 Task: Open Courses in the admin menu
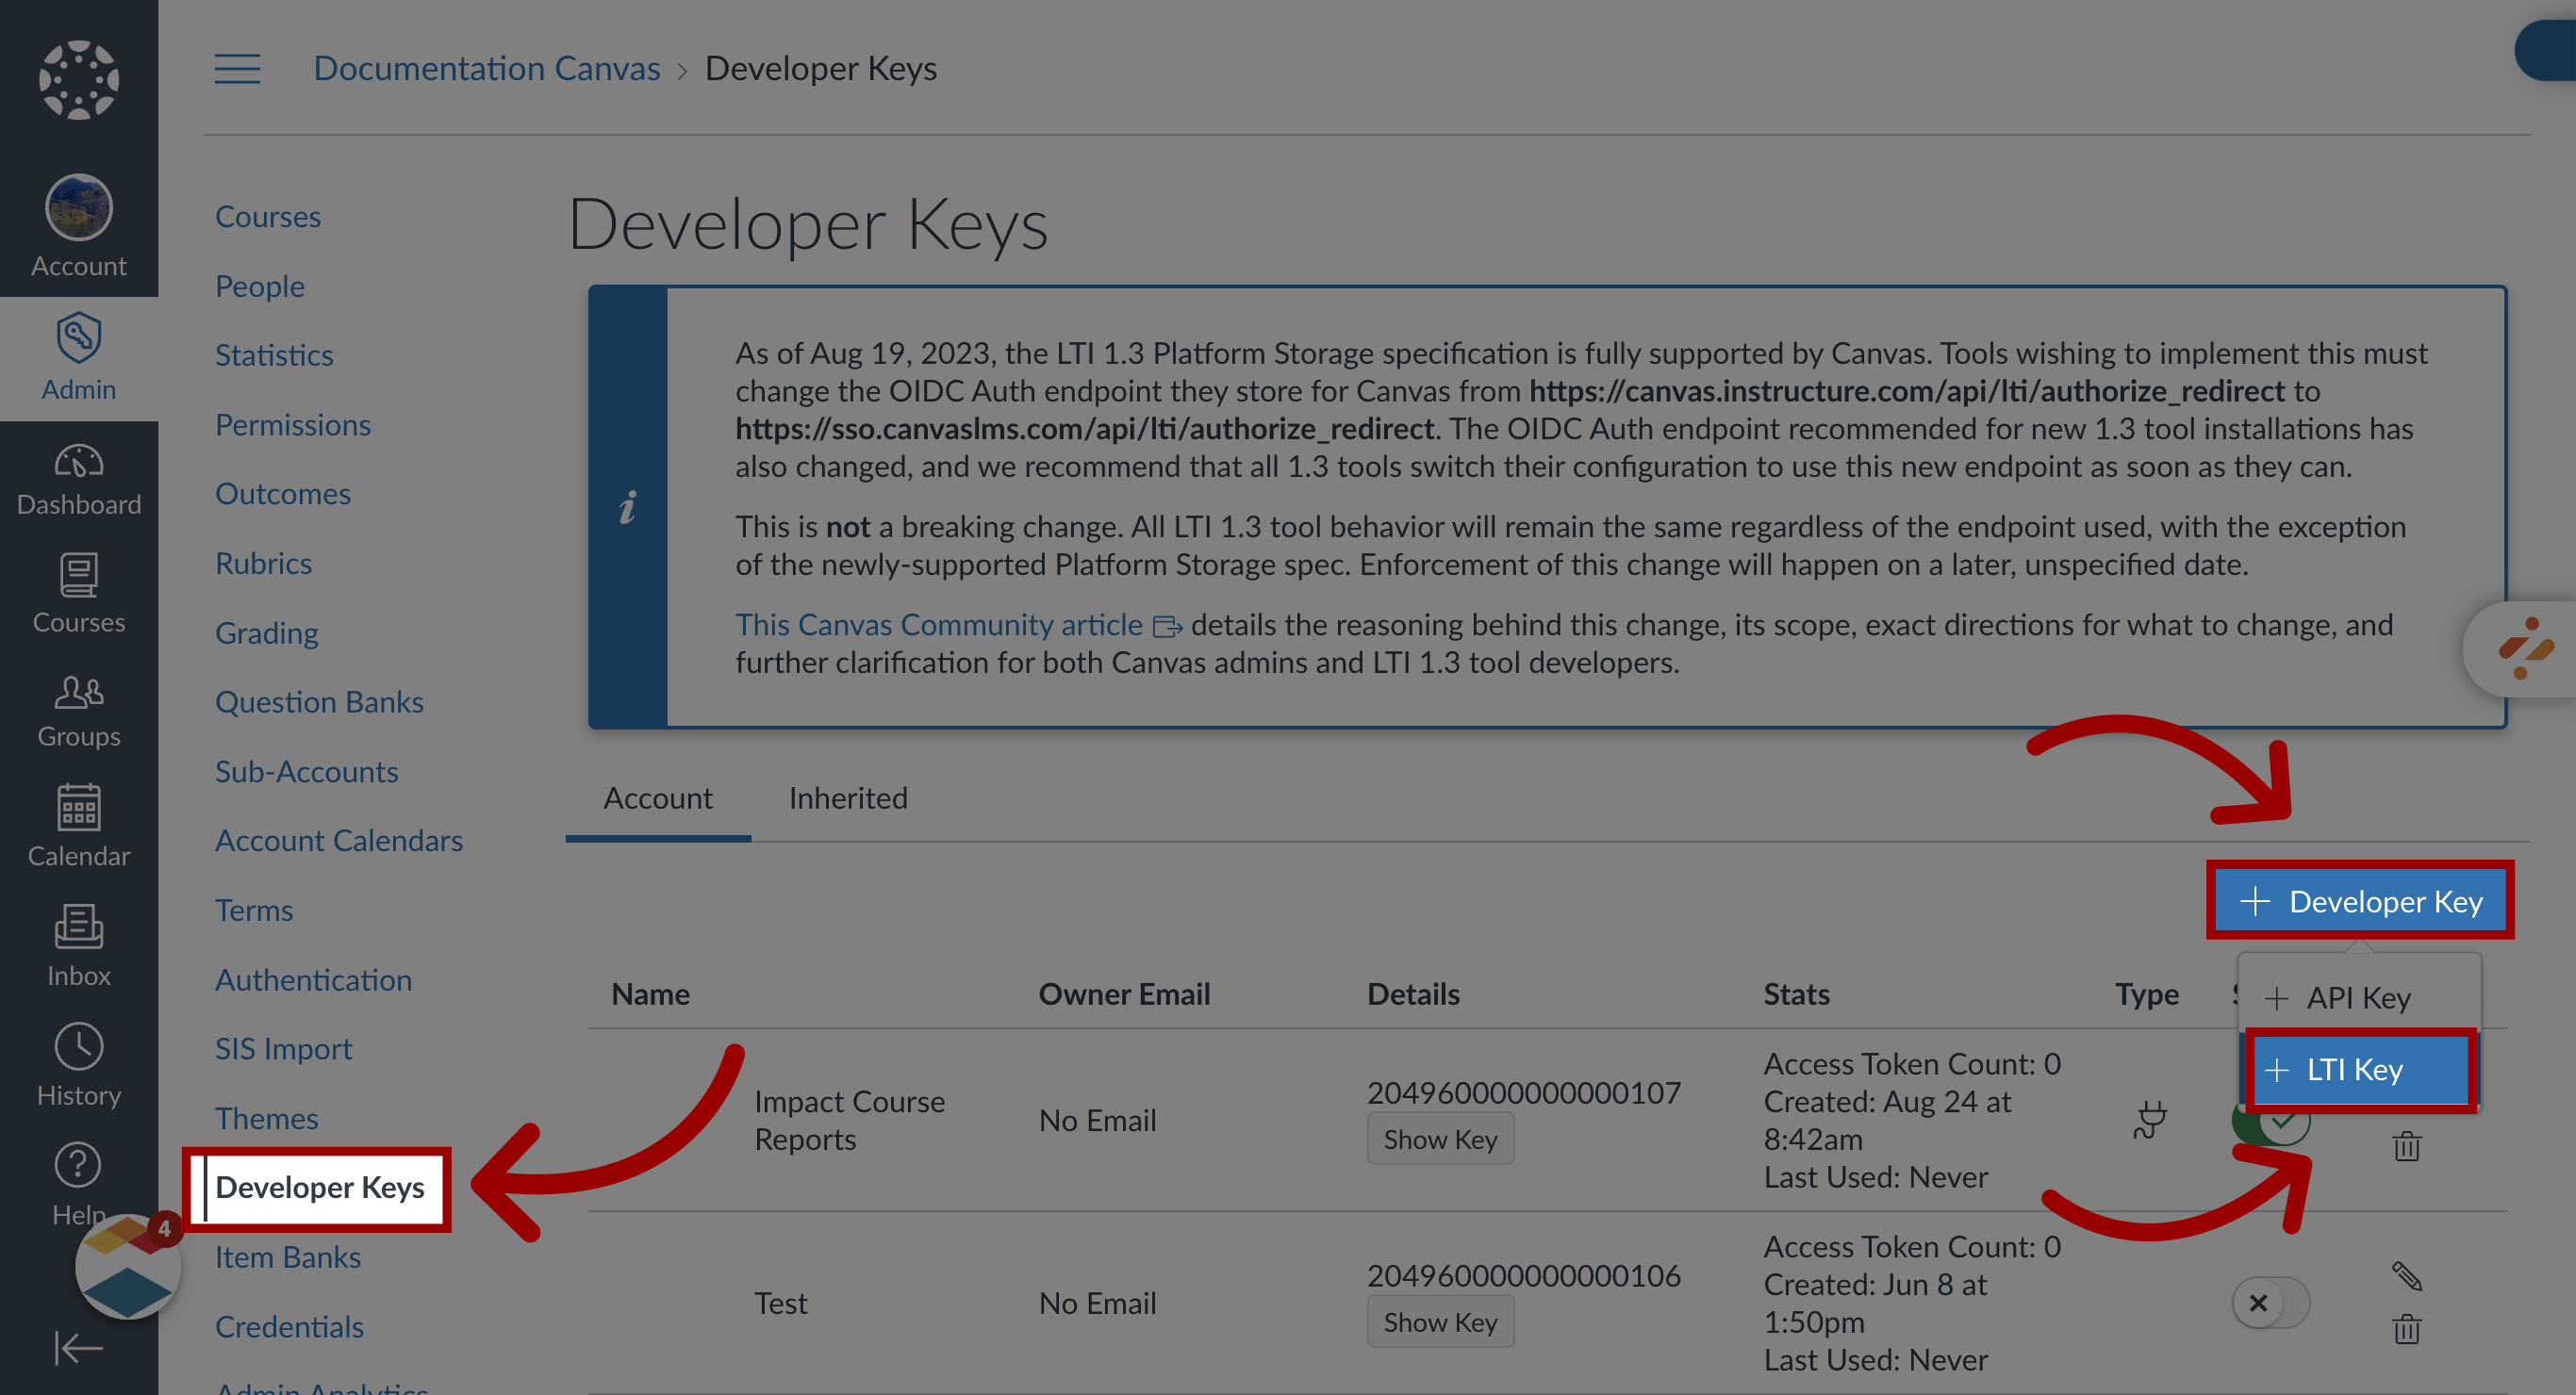268,216
